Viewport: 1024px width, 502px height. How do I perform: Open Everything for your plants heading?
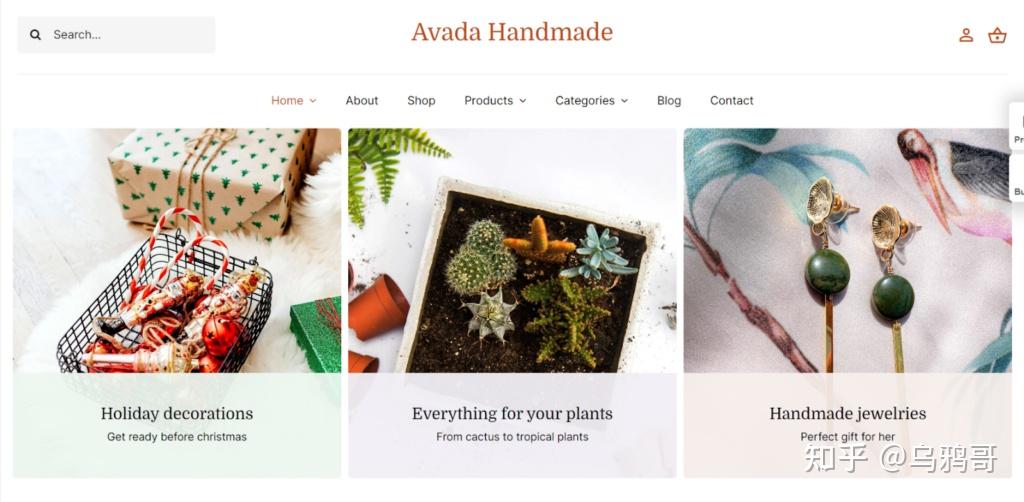point(512,413)
